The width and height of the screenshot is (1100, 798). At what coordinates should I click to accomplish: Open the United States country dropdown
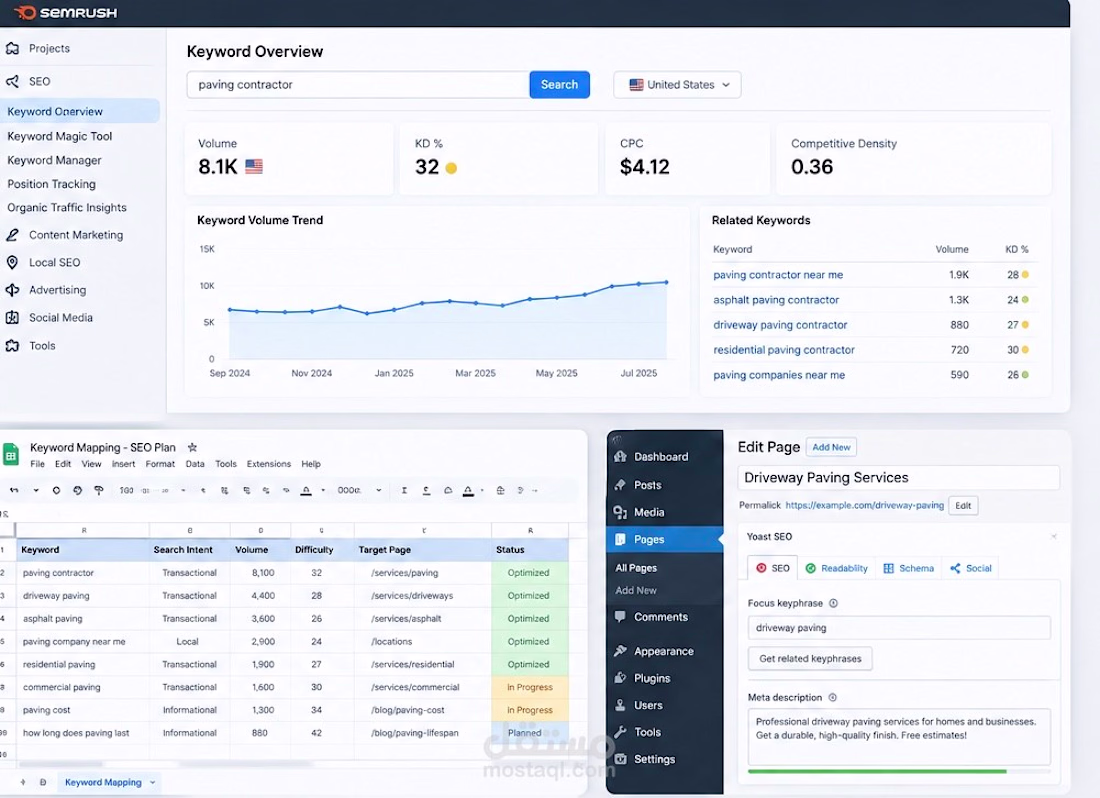tap(677, 85)
